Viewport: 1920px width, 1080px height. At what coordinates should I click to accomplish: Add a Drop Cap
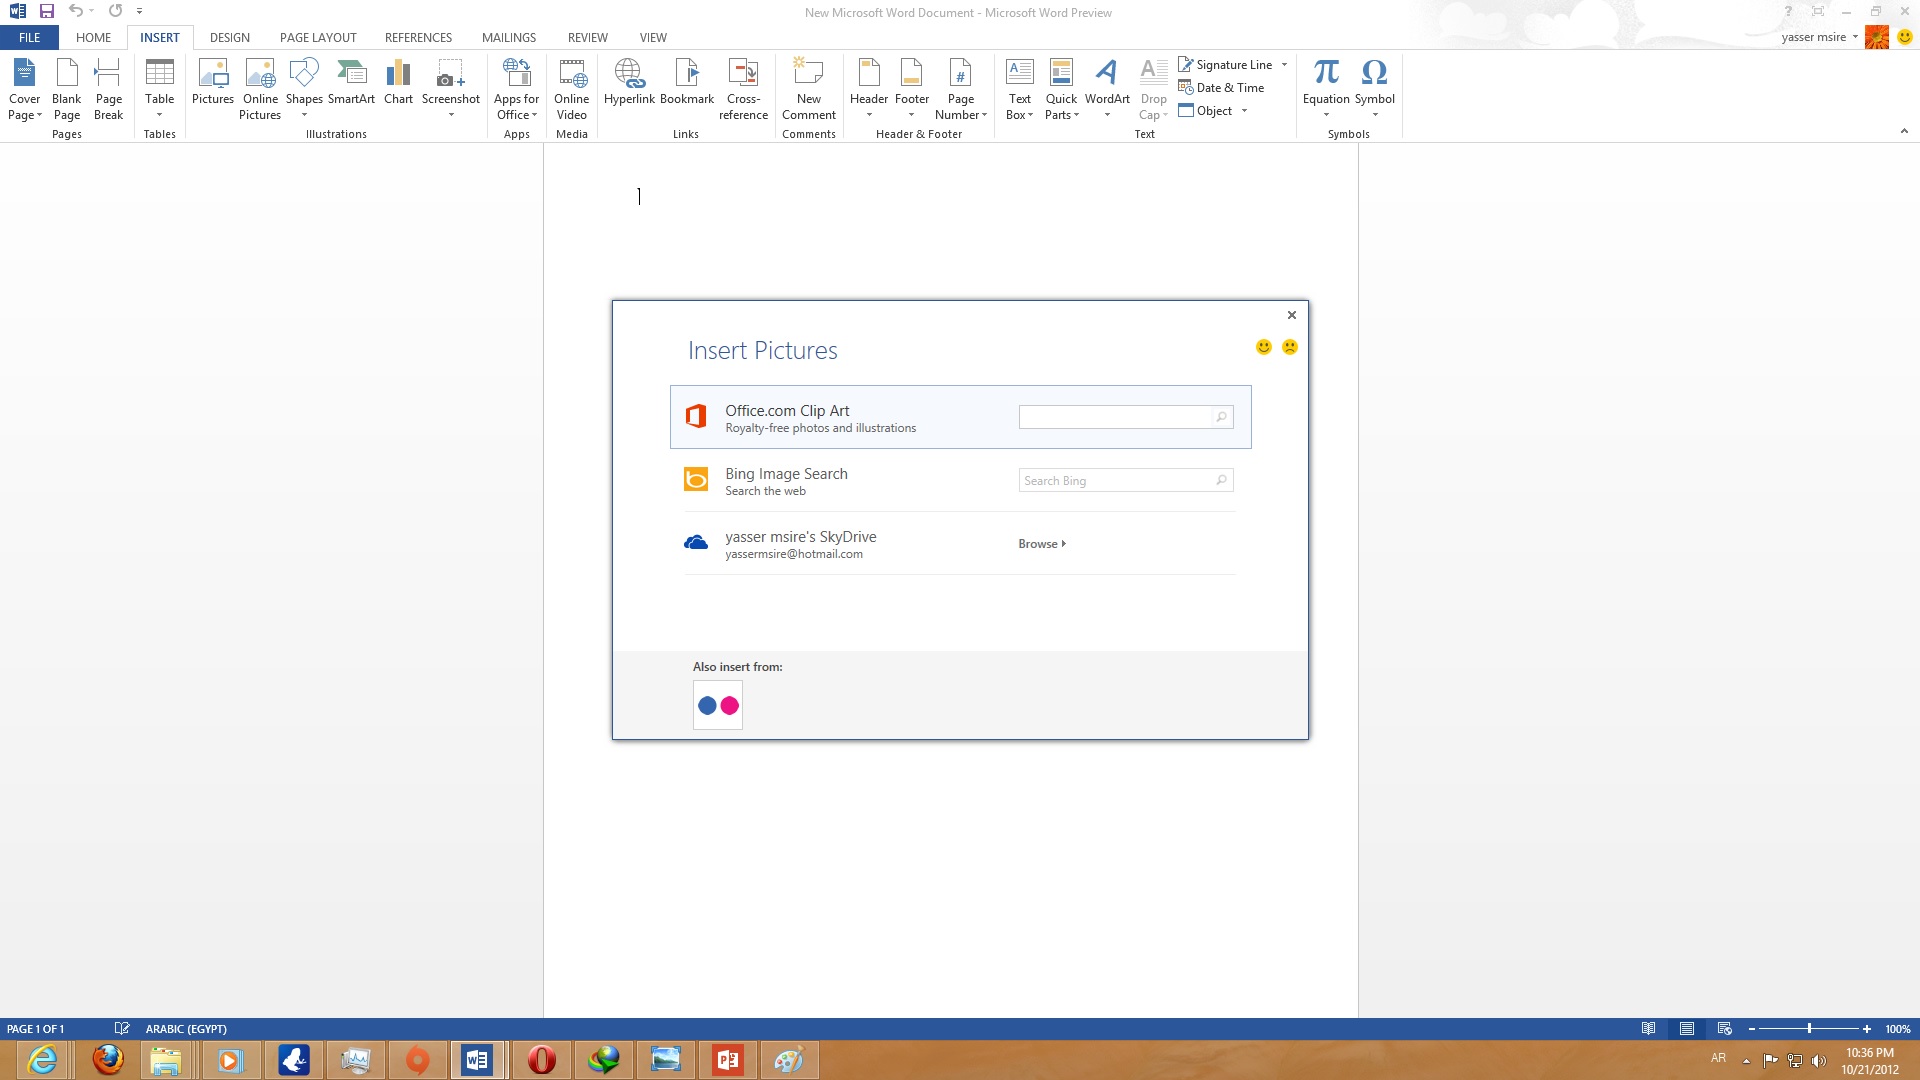tap(1153, 89)
